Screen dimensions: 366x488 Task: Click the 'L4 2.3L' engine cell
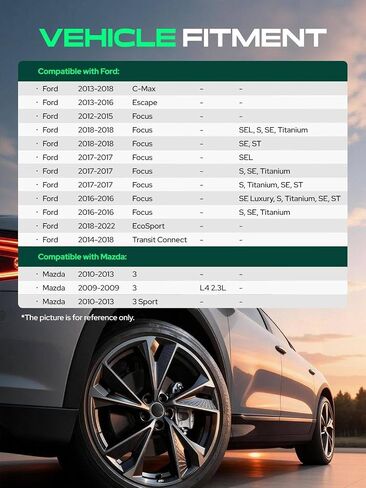pos(213,288)
